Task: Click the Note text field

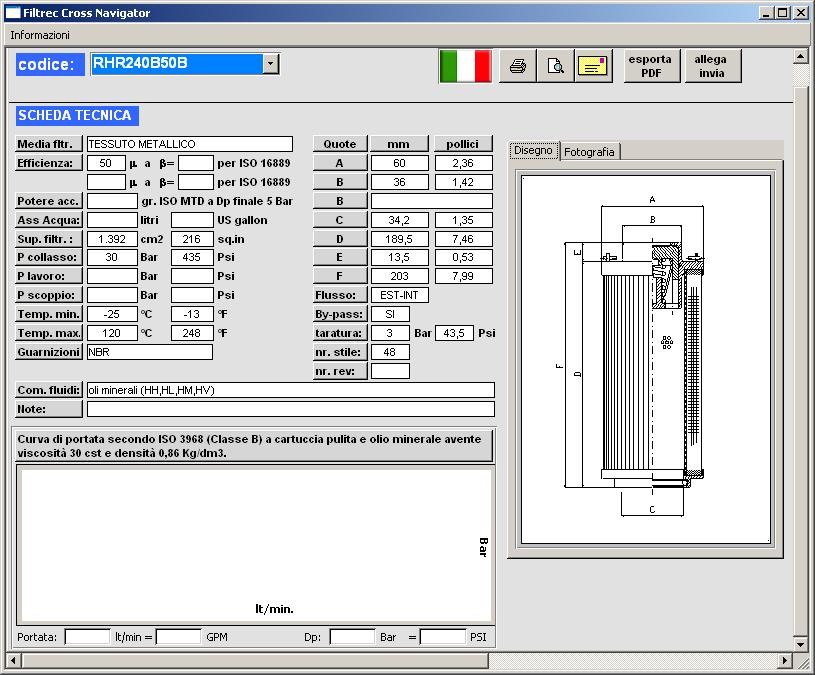Action: [x=290, y=409]
